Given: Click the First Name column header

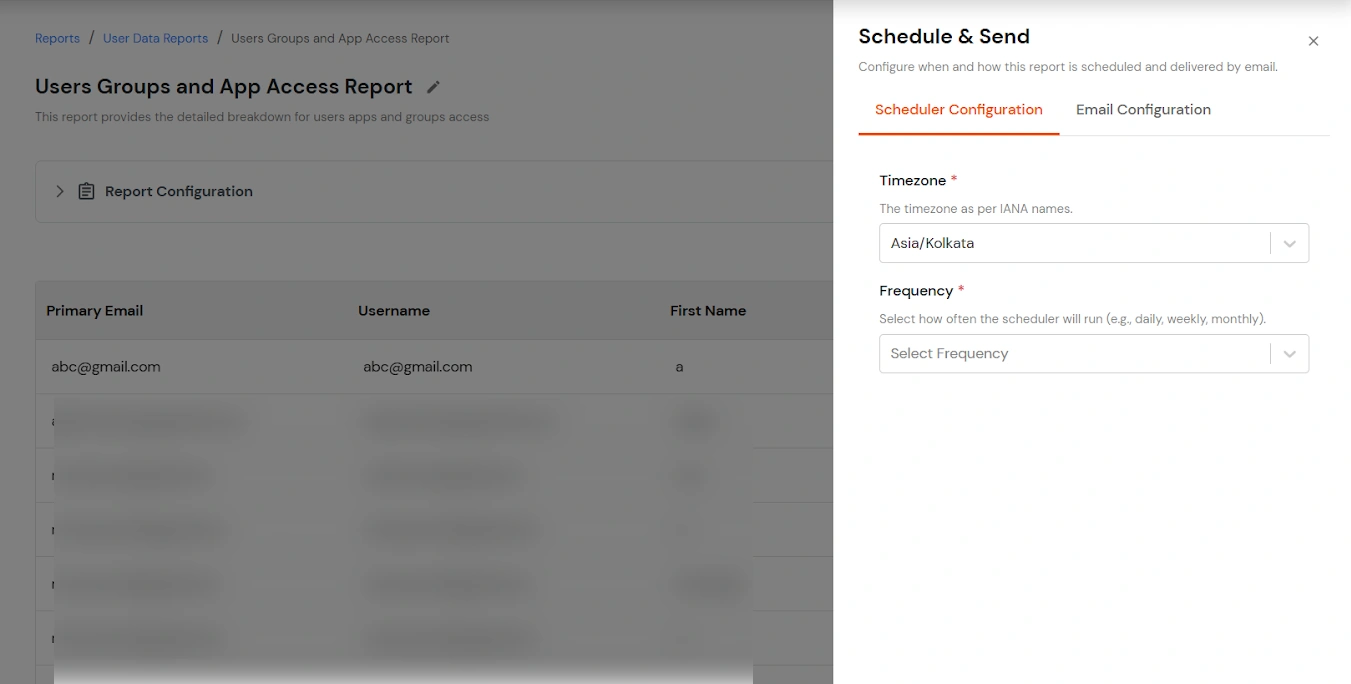Looking at the screenshot, I should (x=708, y=311).
